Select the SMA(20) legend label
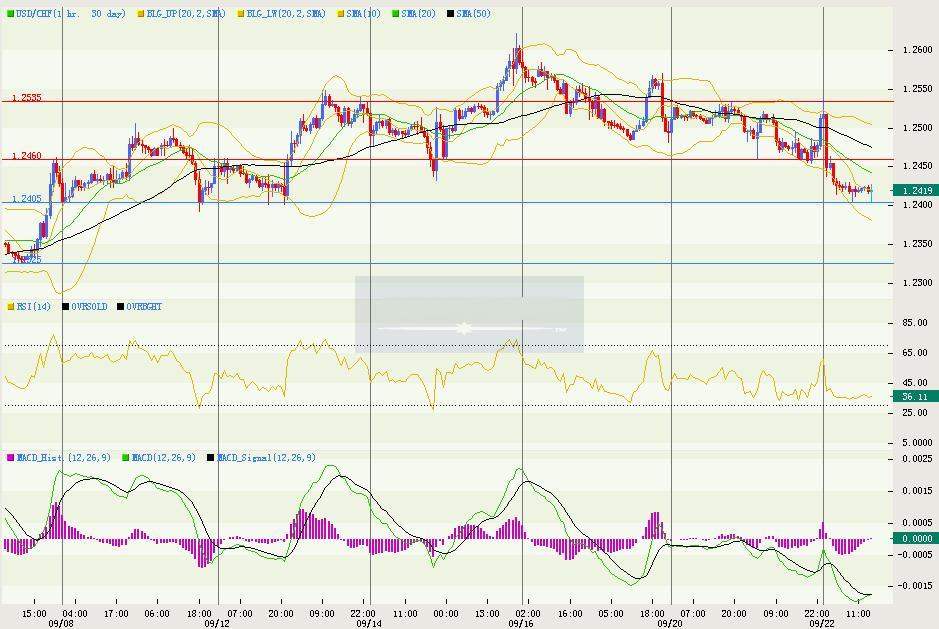The image size is (939, 629). (419, 13)
